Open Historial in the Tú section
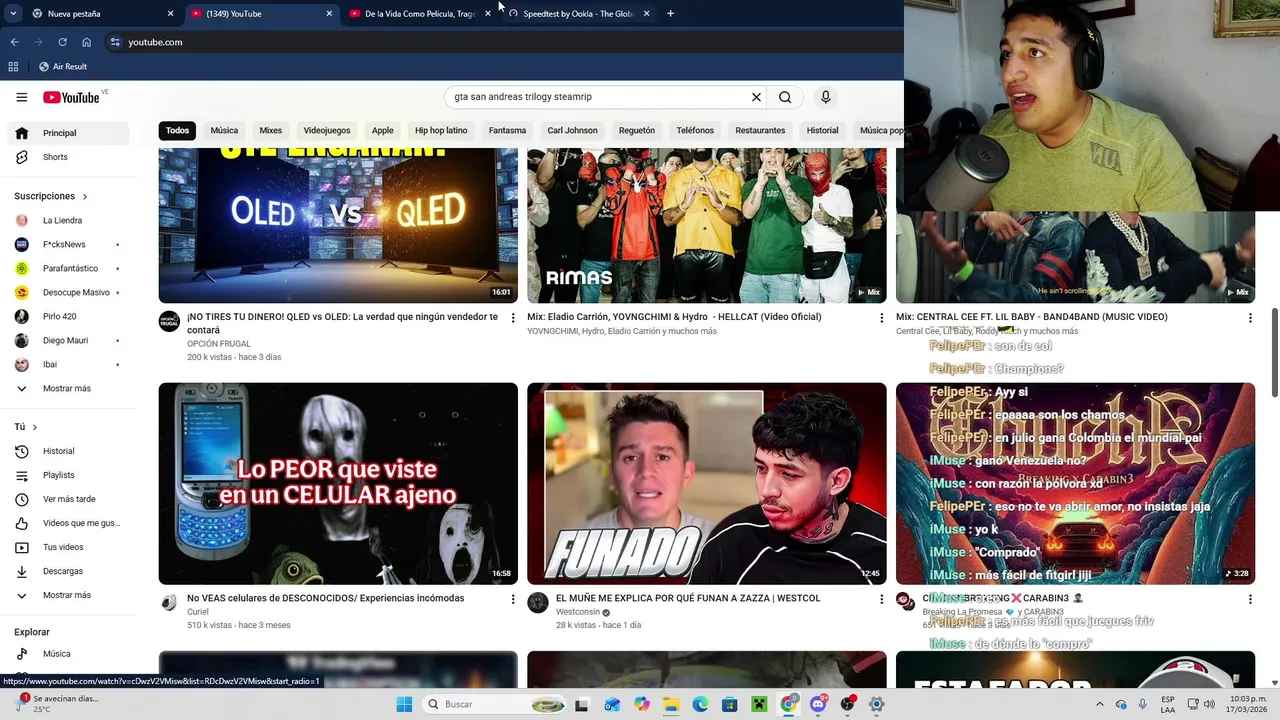This screenshot has height=720, width=1280. (x=68, y=451)
